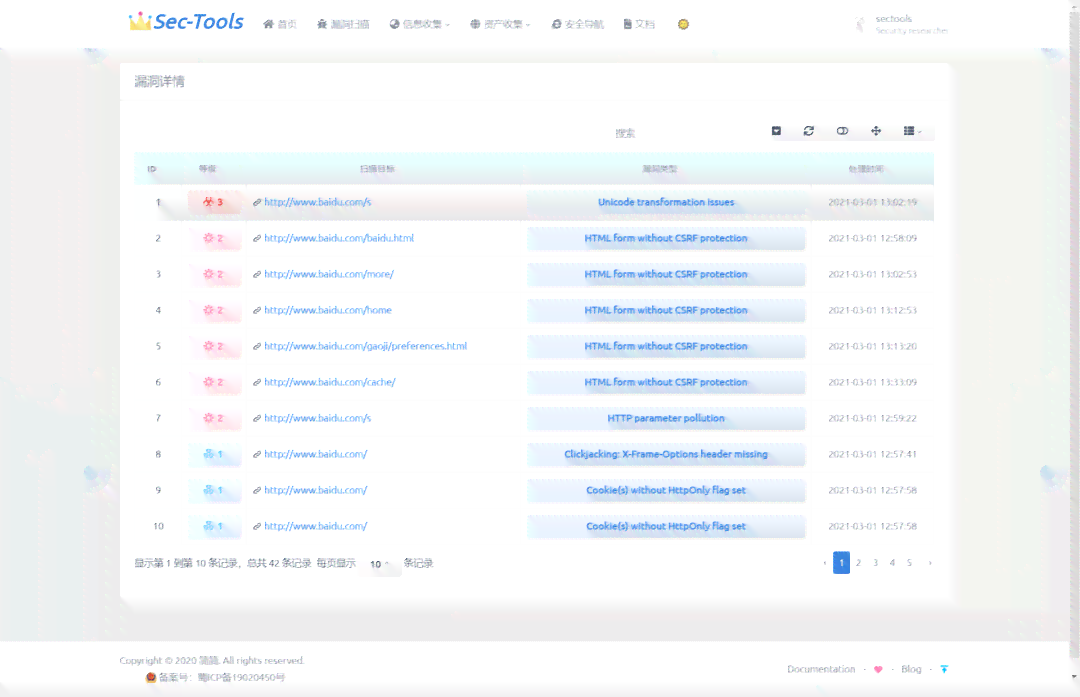Sort by the 等级 column header
Image resolution: width=1080 pixels, height=697 pixels.
tap(207, 169)
